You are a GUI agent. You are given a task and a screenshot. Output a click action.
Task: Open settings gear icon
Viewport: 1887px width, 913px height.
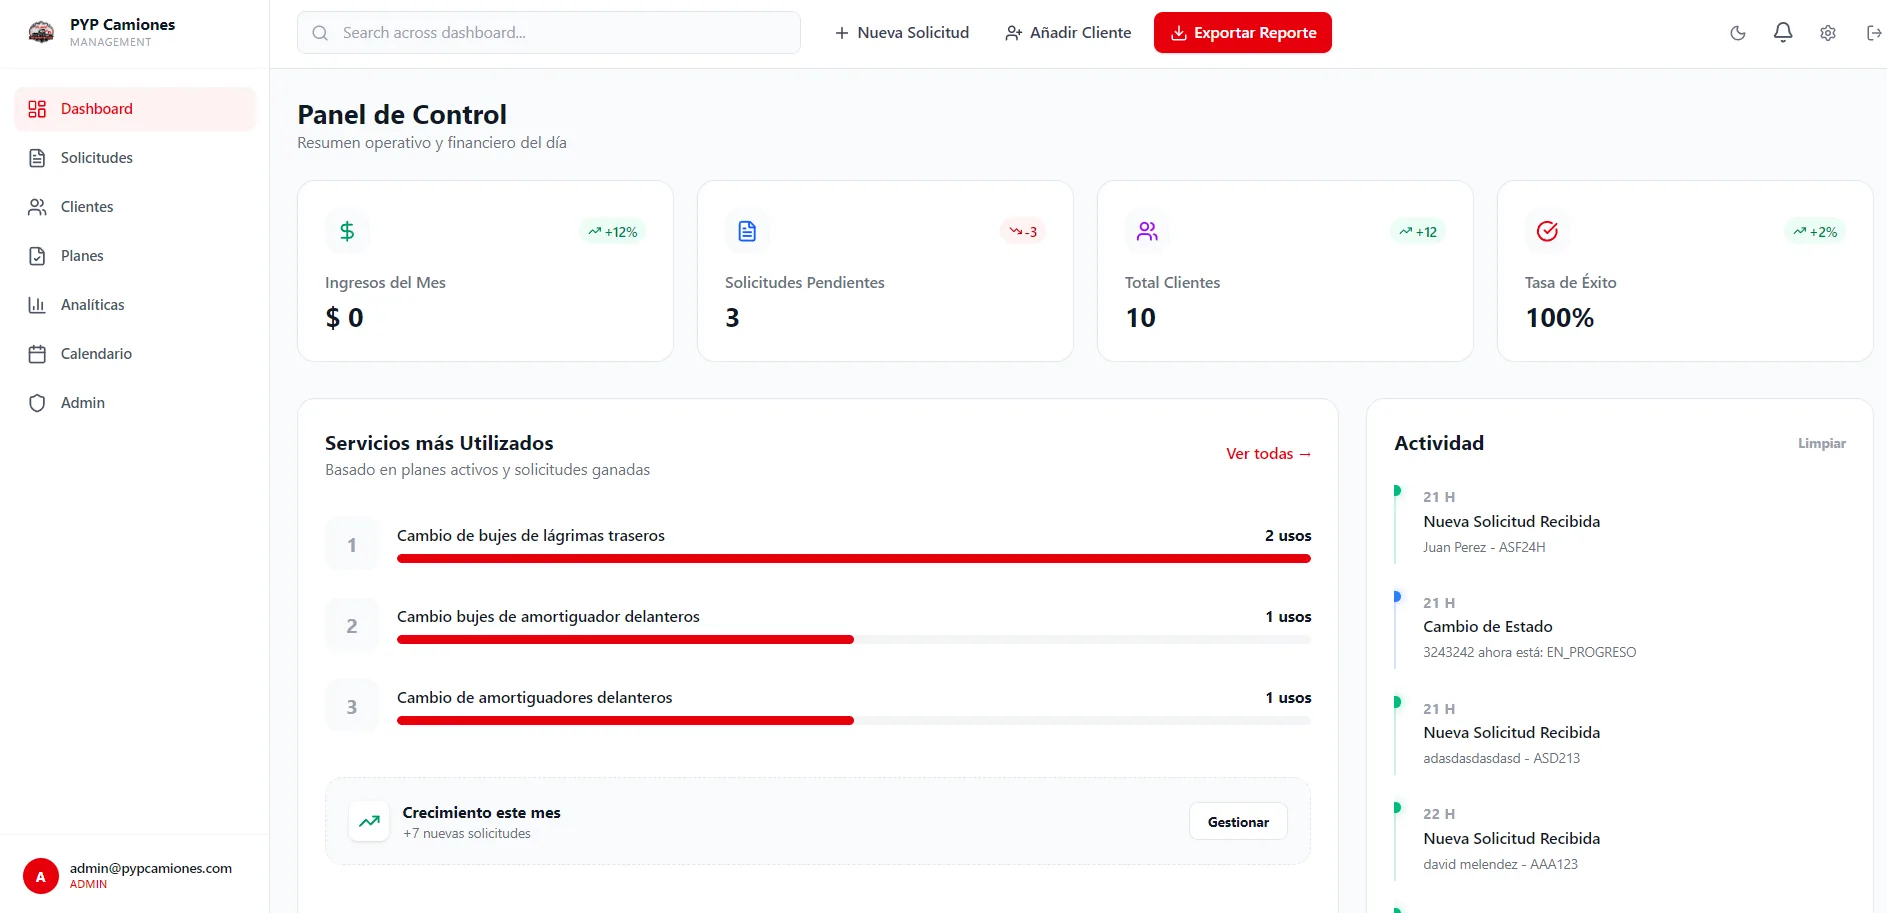click(1828, 33)
